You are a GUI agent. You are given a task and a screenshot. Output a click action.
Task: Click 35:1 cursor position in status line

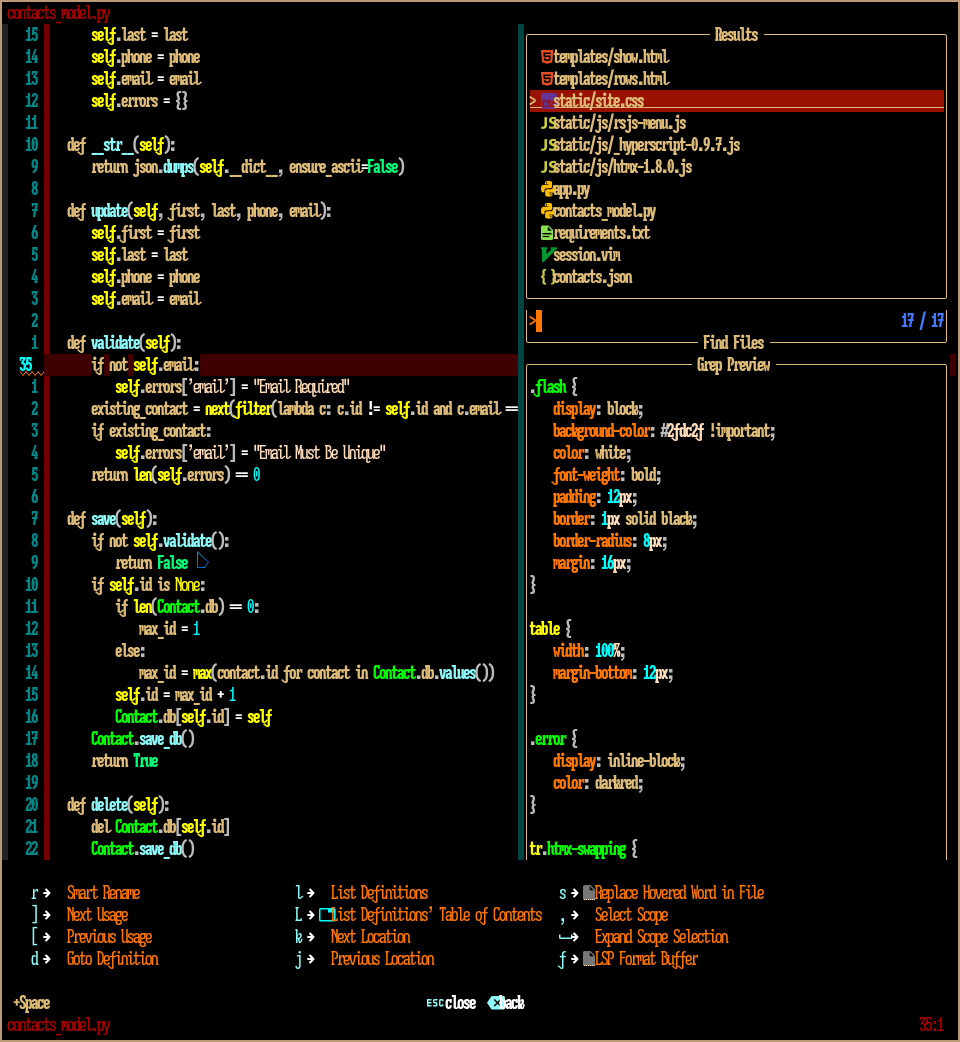click(x=931, y=1025)
